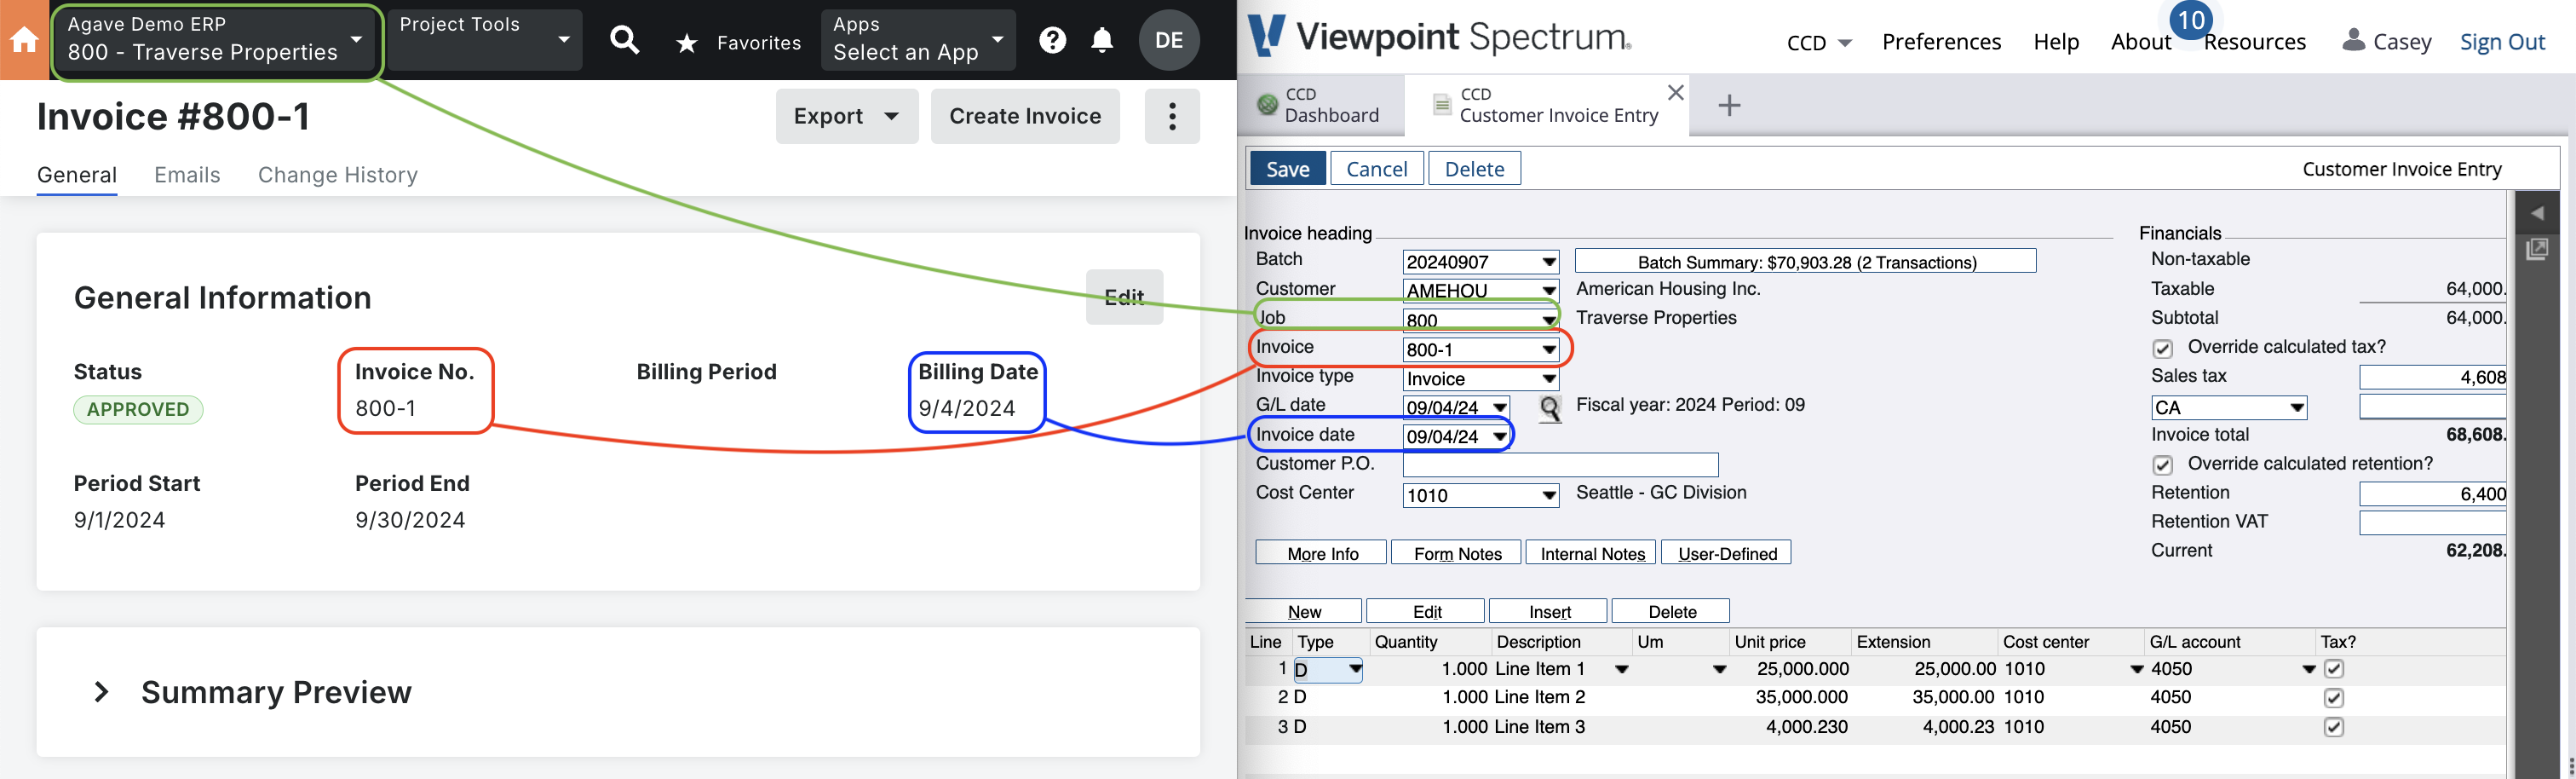The image size is (2576, 779).
Task: Open notifications bell icon
Action: point(1102,40)
